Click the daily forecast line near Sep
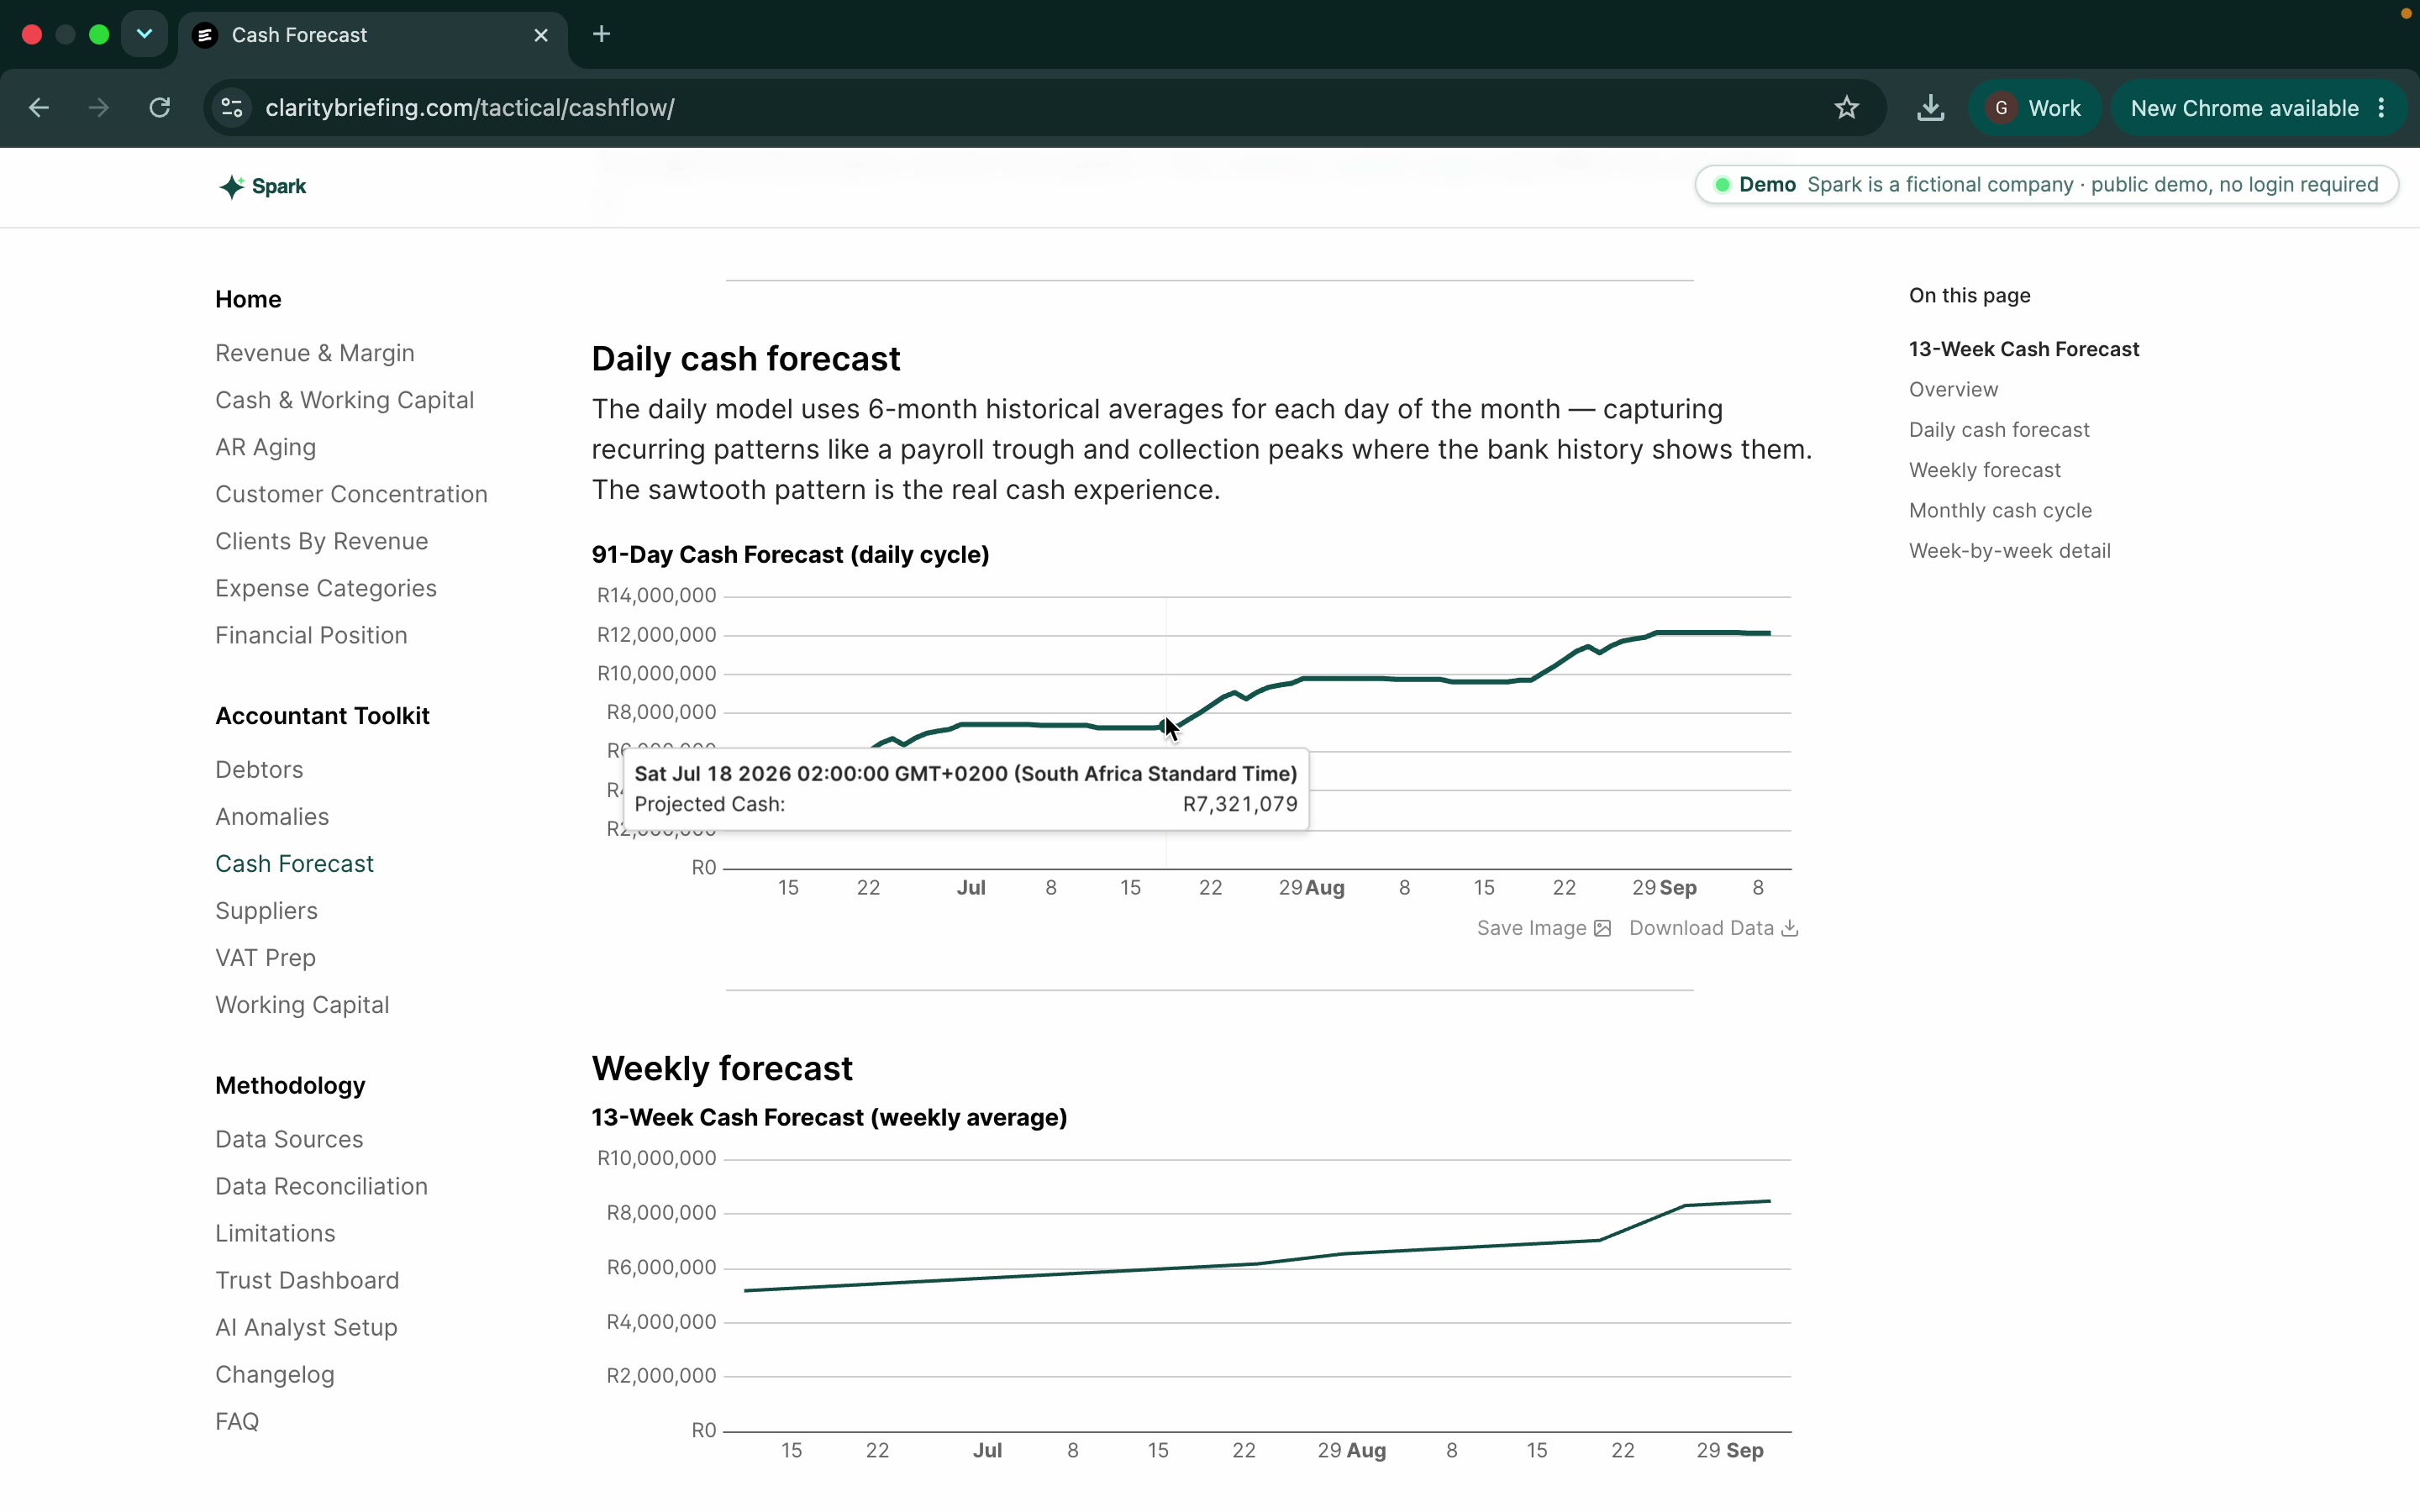 coord(1680,632)
